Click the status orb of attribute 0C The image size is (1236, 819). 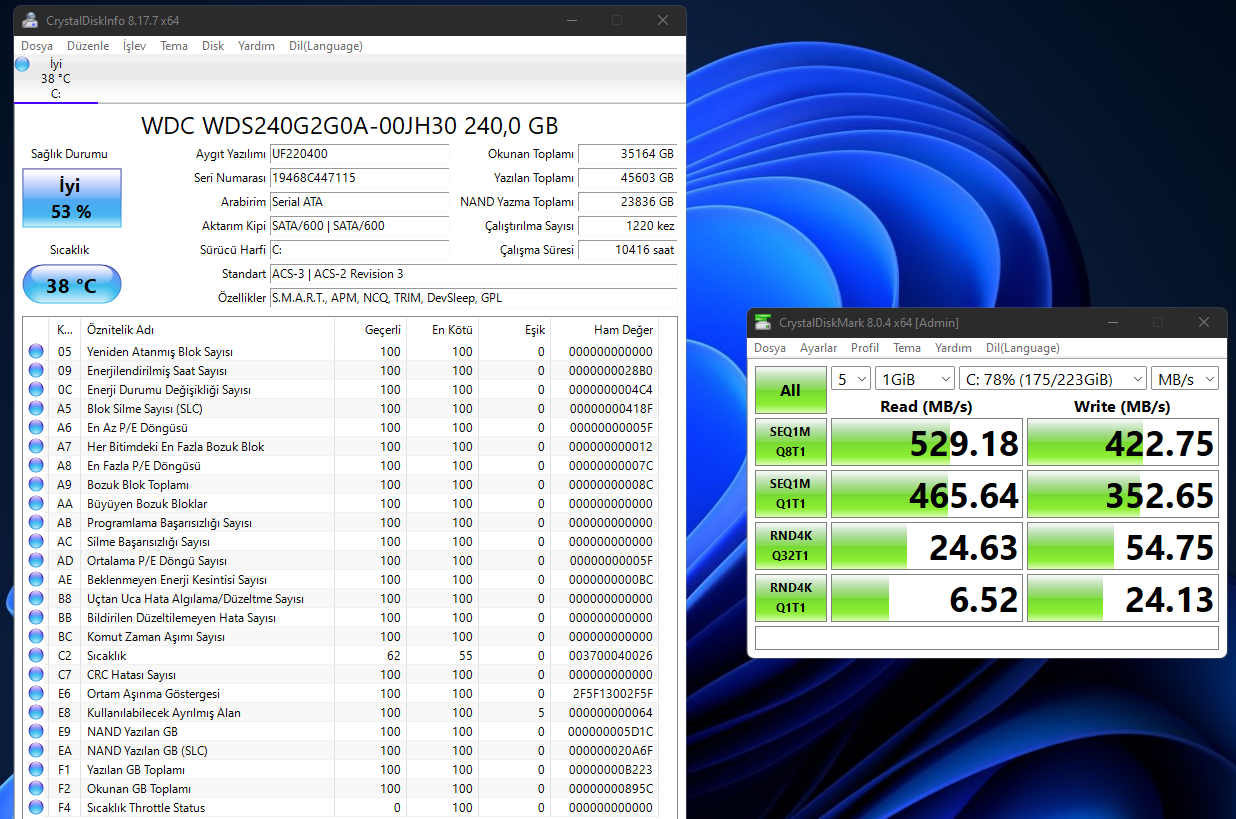pos(37,389)
